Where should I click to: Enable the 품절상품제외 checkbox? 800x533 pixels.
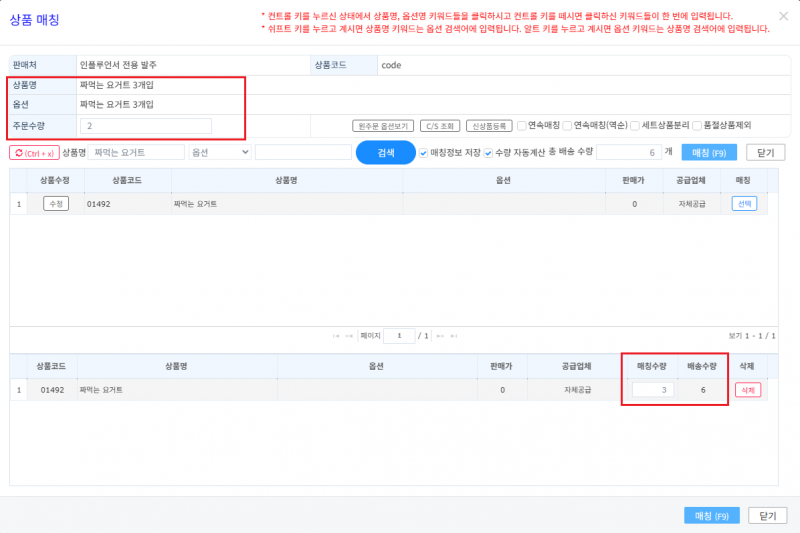coord(697,125)
